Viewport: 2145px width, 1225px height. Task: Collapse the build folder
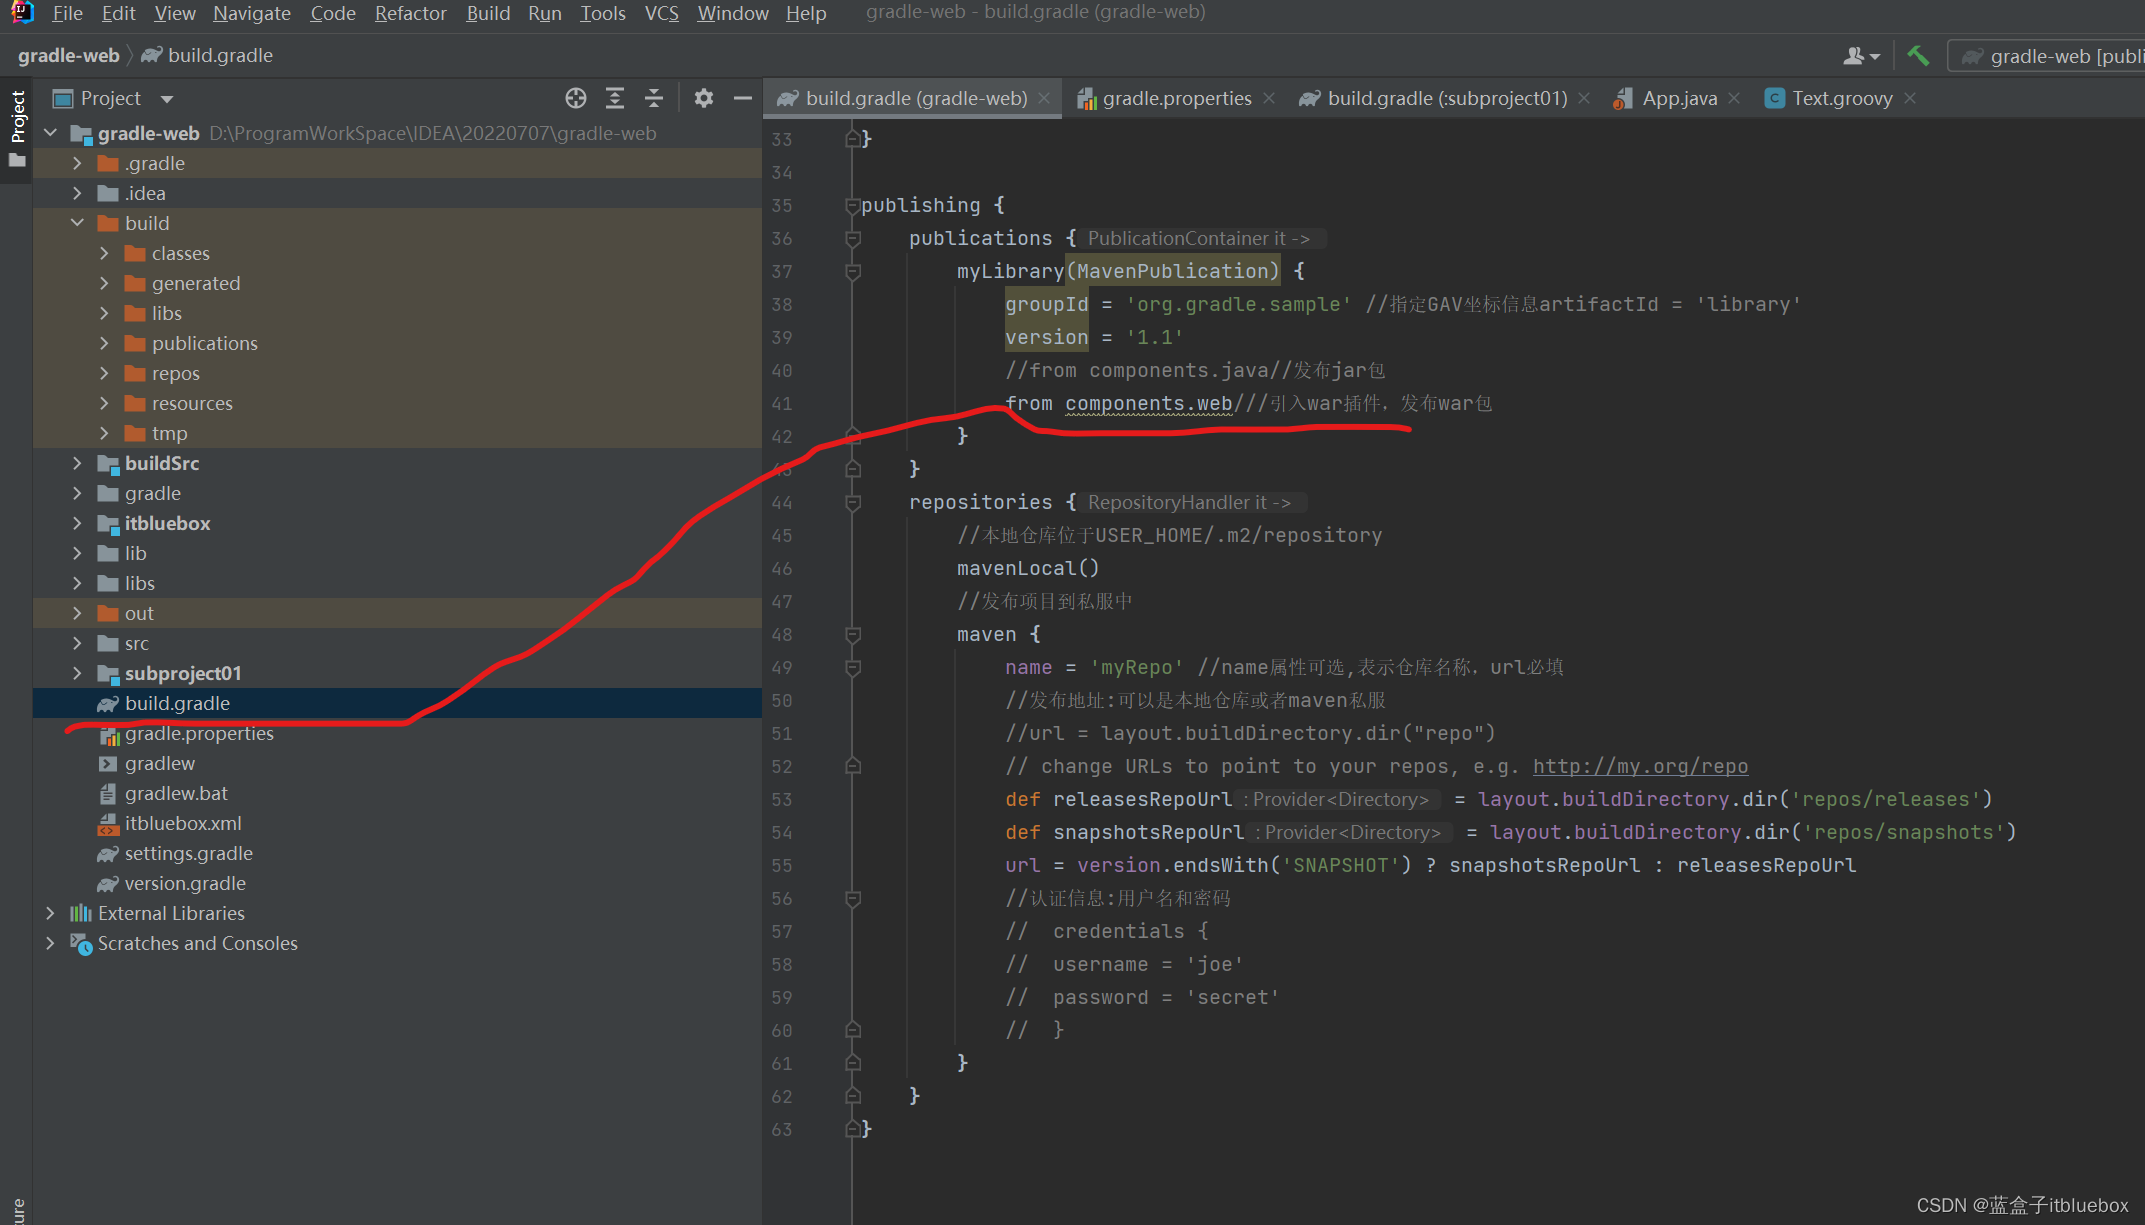(x=77, y=223)
